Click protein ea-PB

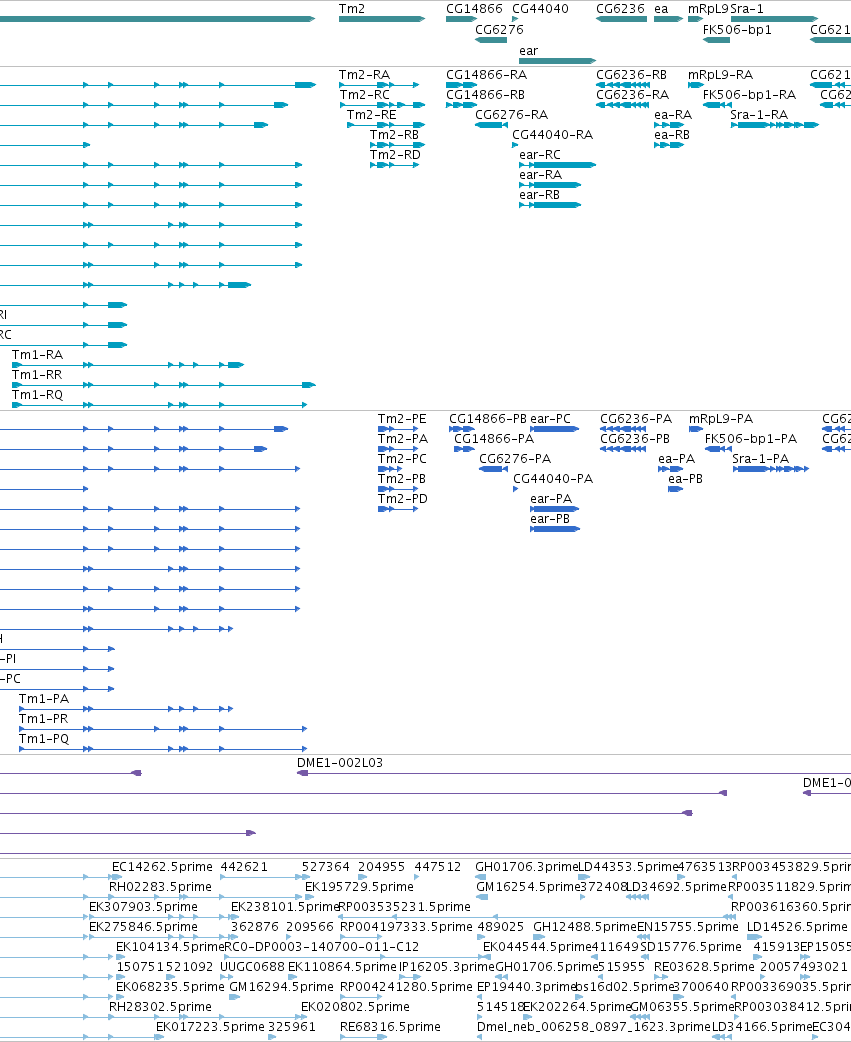coord(676,489)
